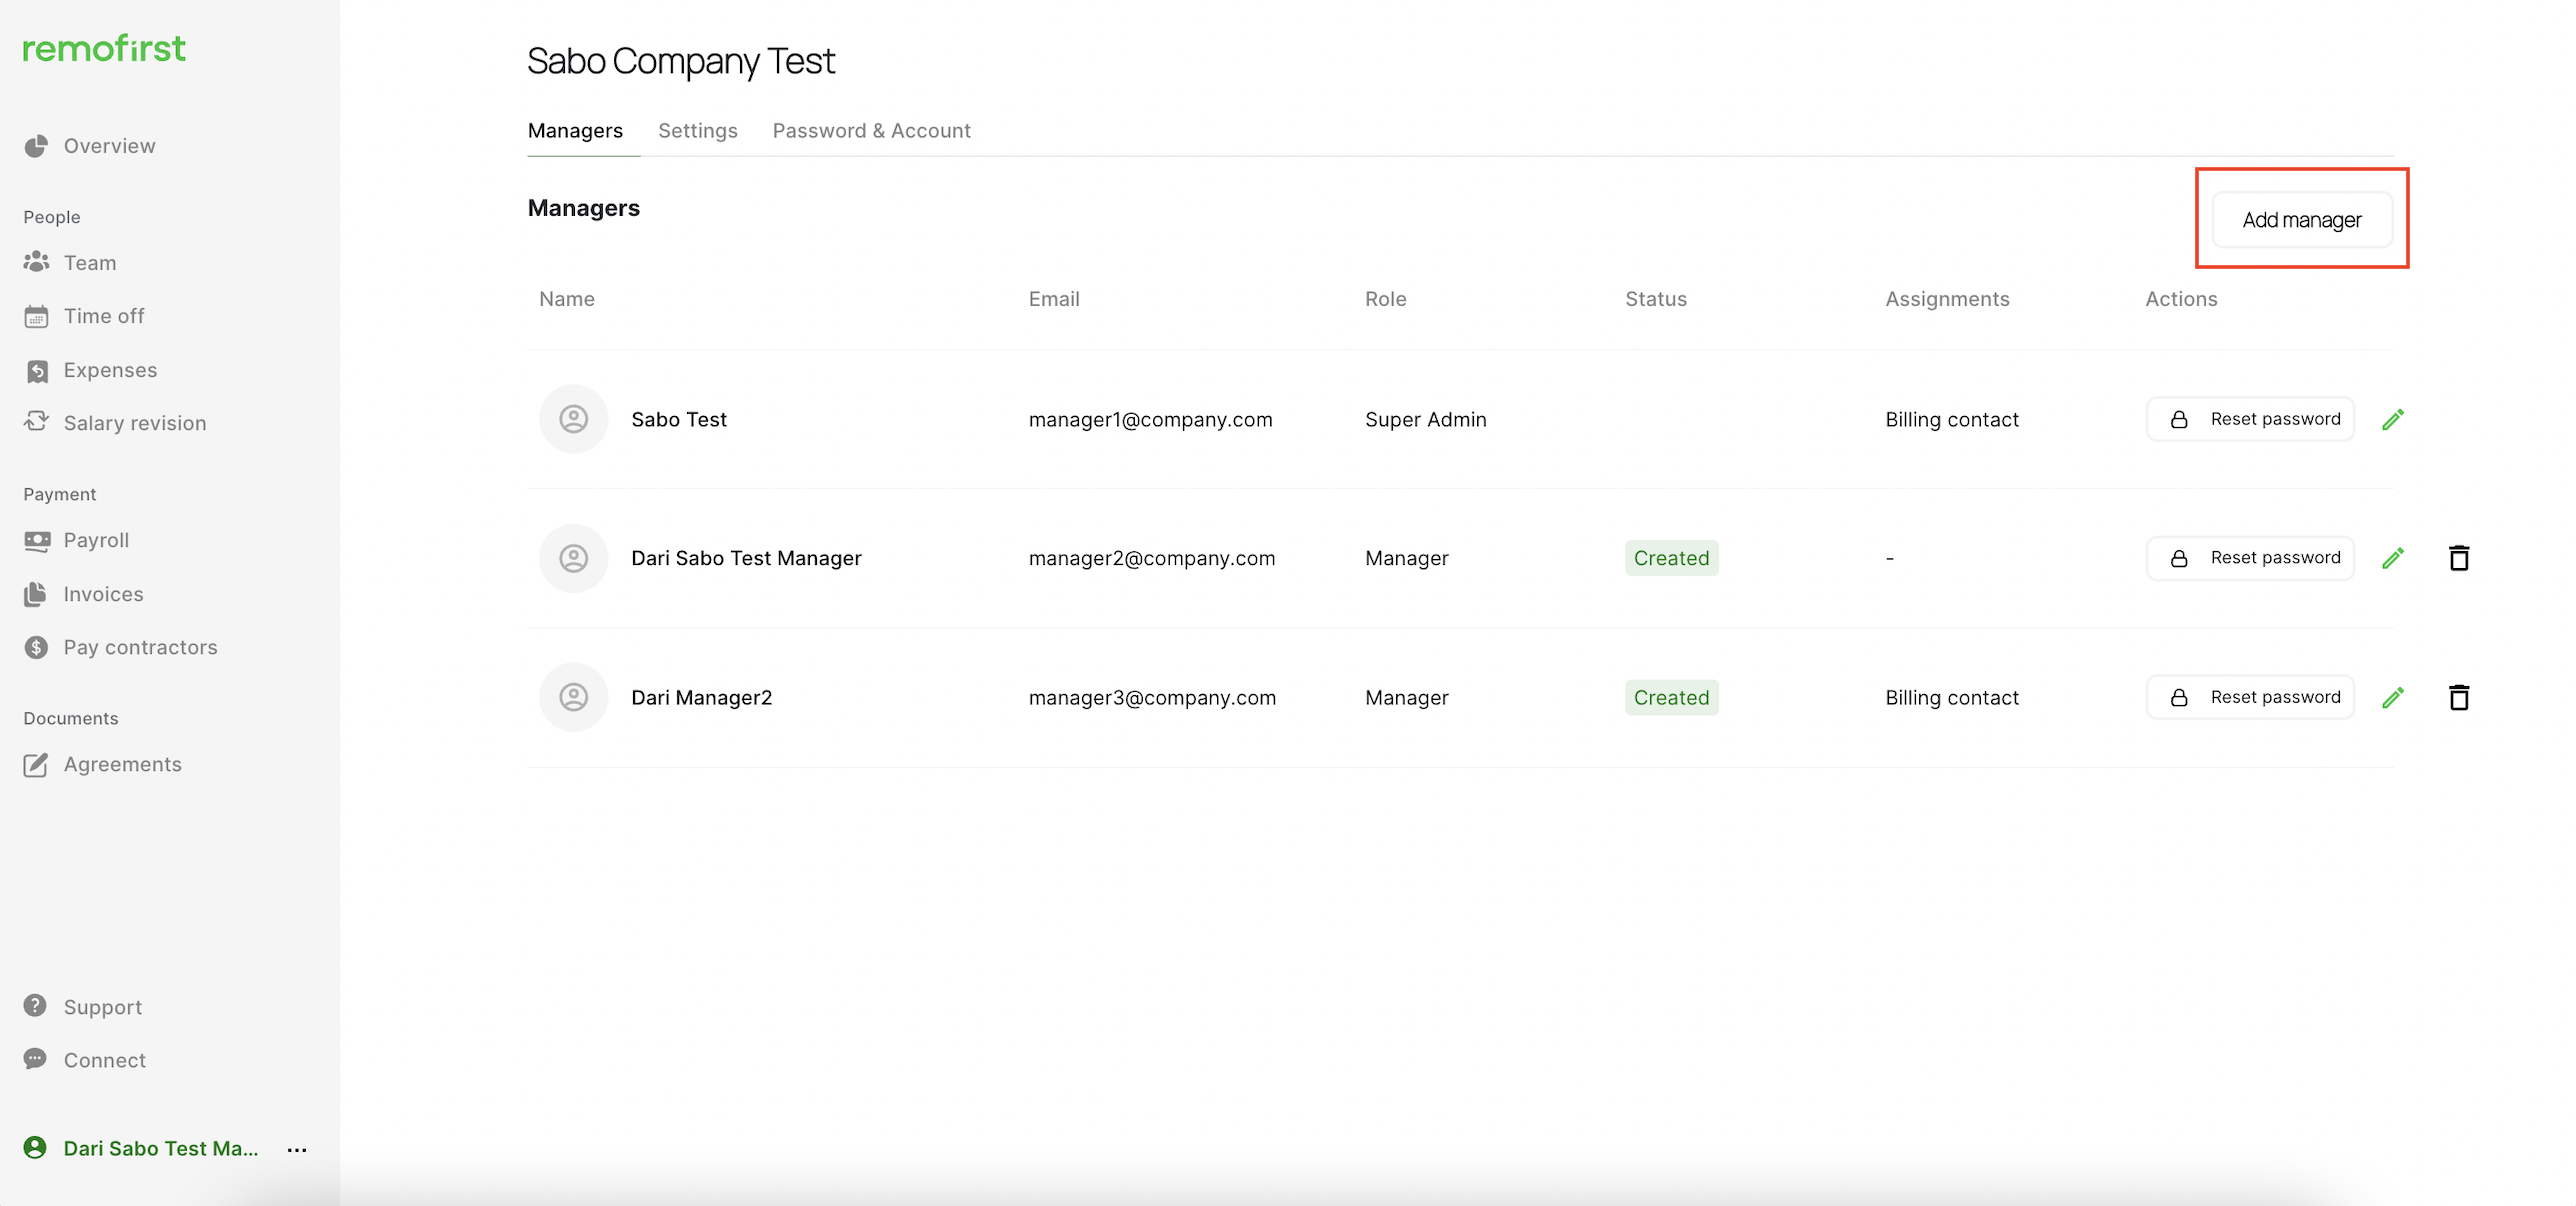Click the Connect chat bubble icon
The image size is (2576, 1206).
[35, 1059]
